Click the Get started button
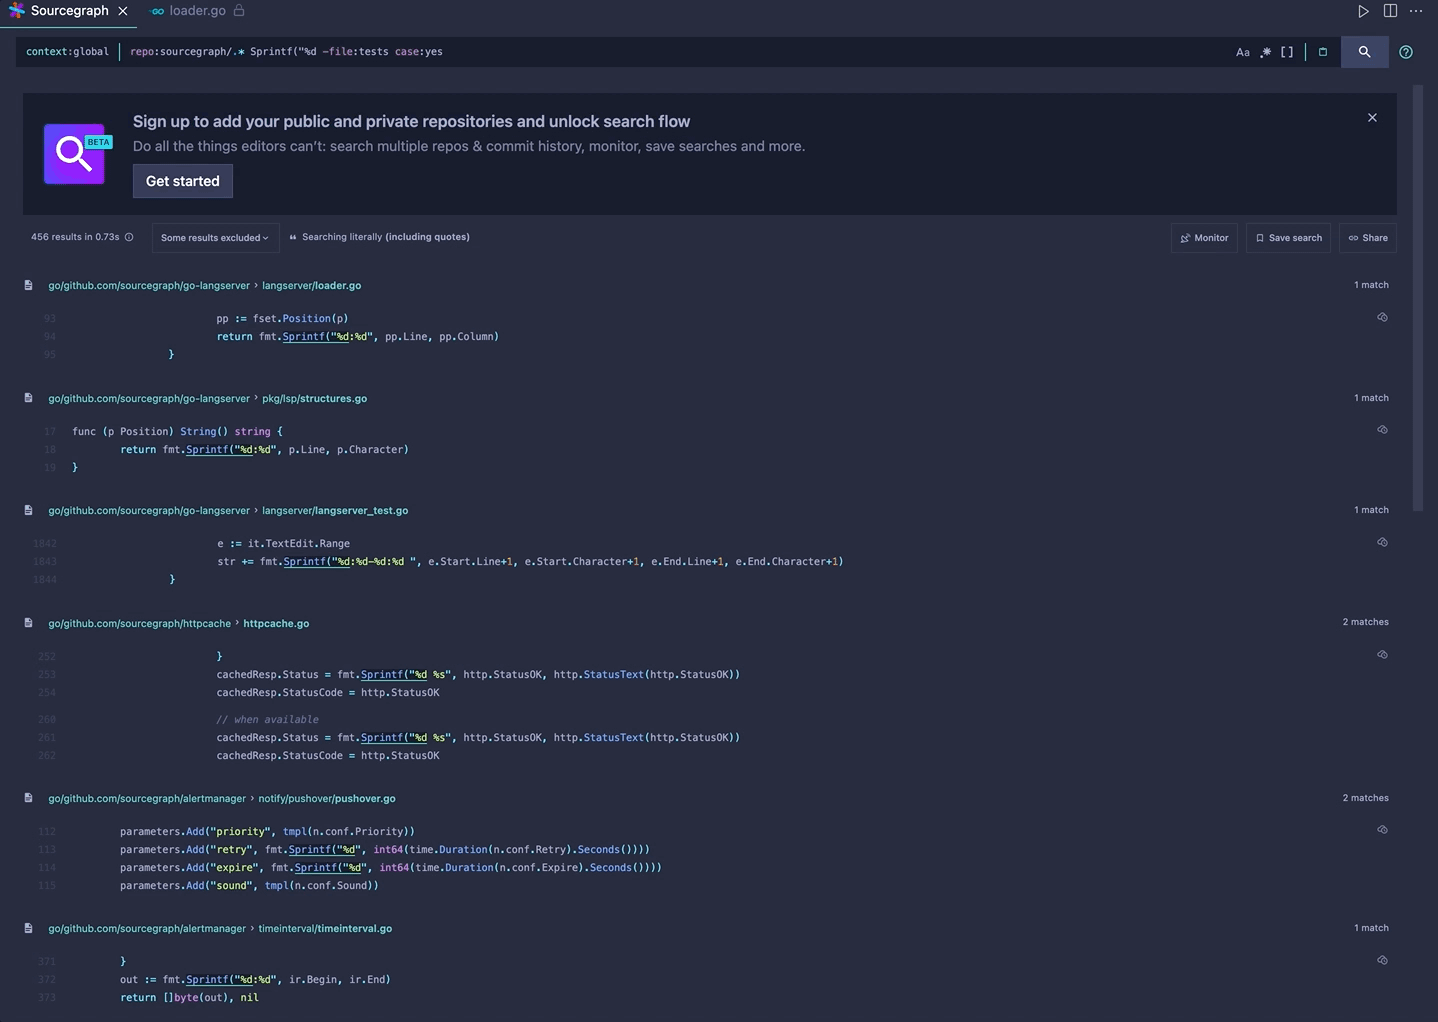Viewport: 1438px width, 1022px height. click(183, 181)
